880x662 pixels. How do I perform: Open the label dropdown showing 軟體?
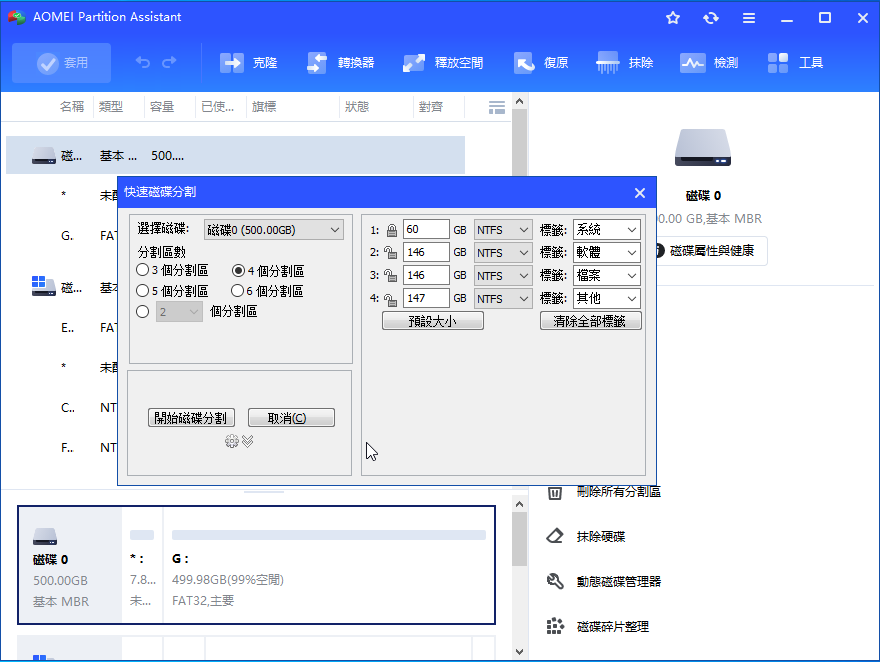607,252
